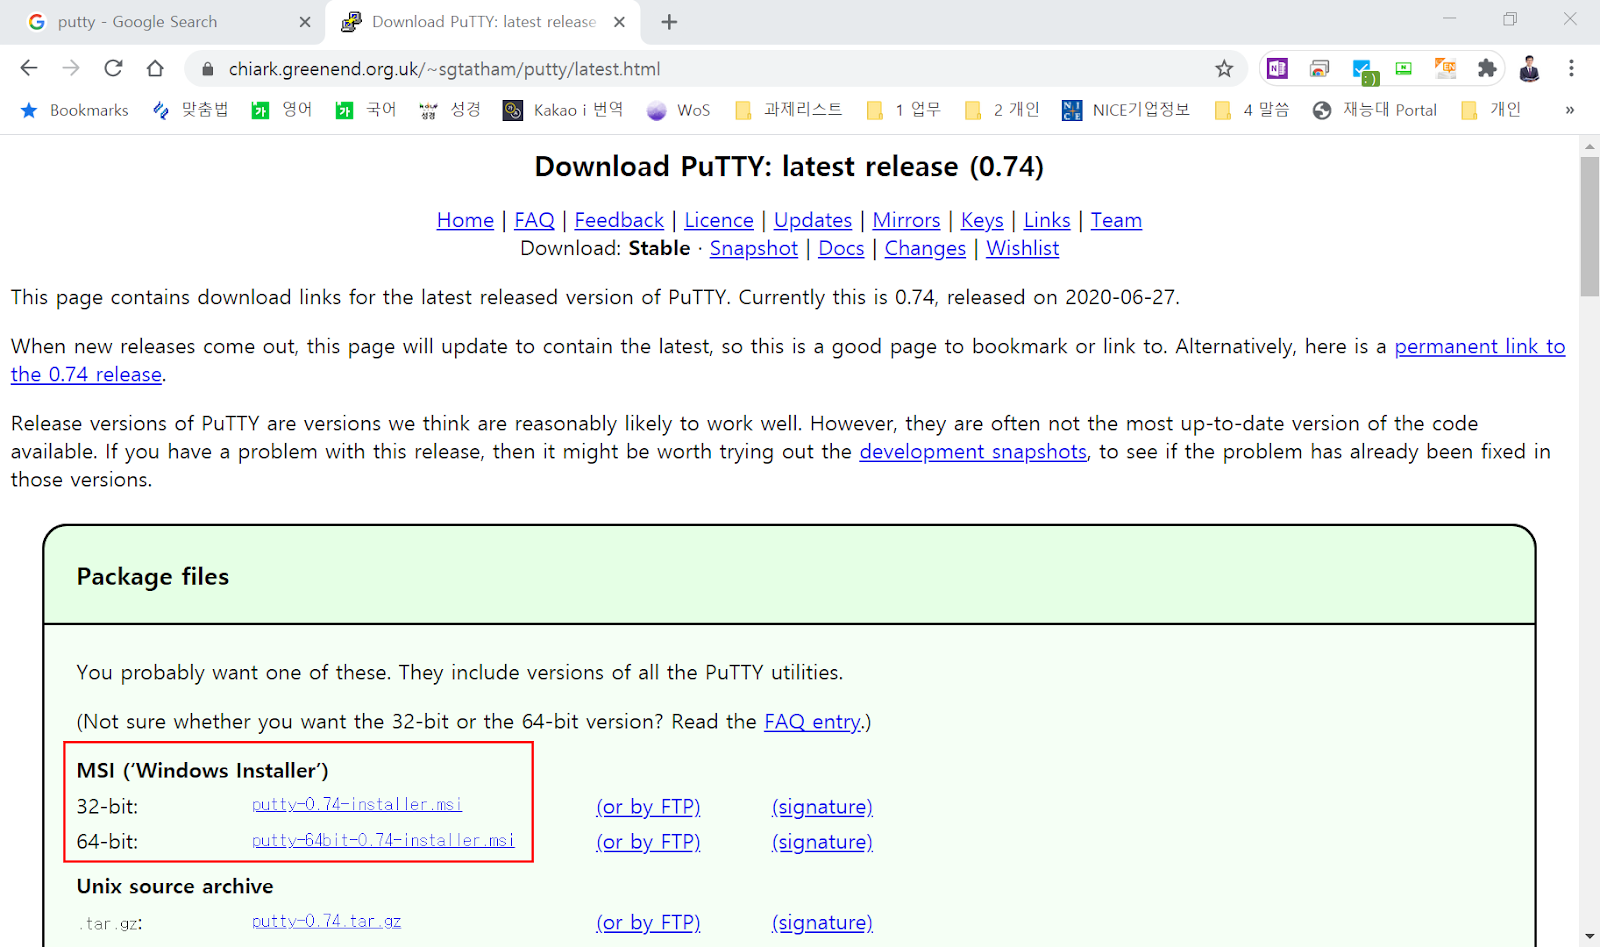The height and width of the screenshot is (947, 1600).
Task: Expand the '2 개인' bookmark folder
Action: [1002, 110]
